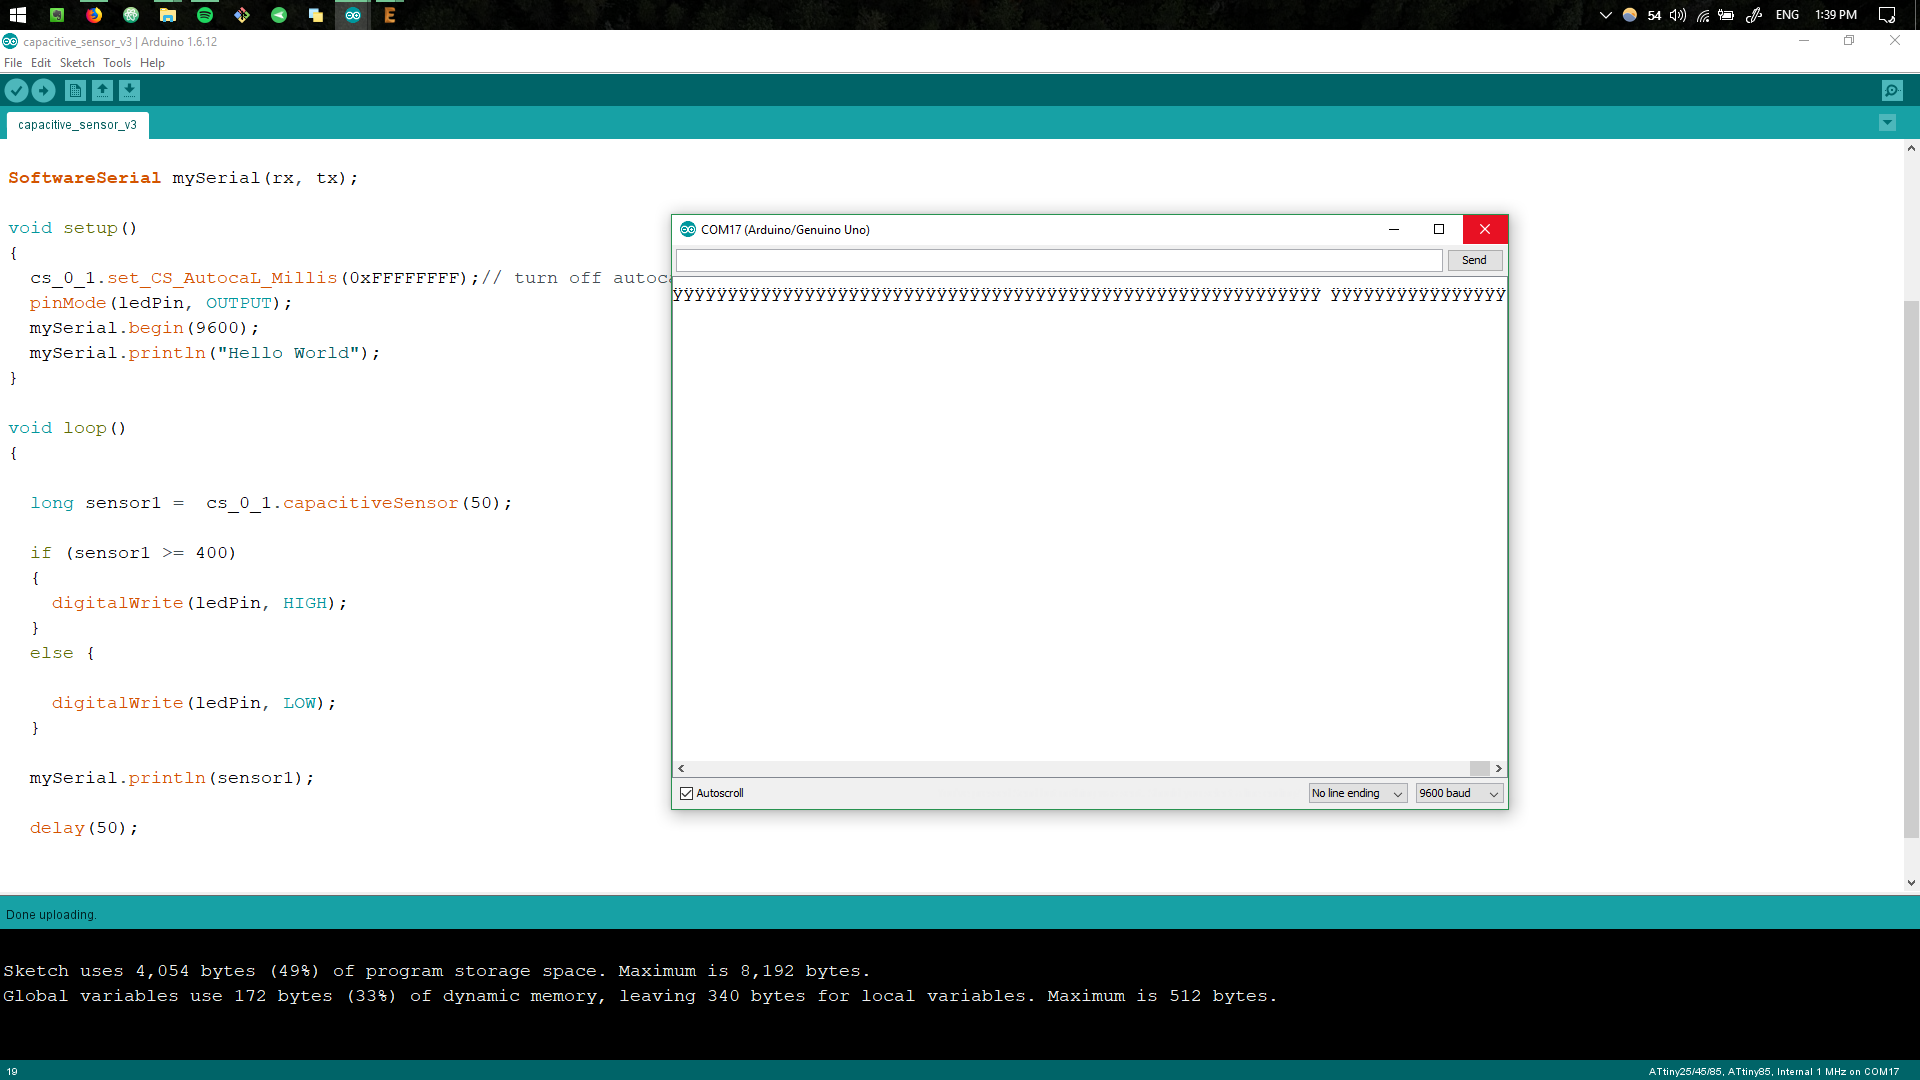Screen dimensions: 1920x1080
Task: Open a sketch with the up-arrow Open icon
Action: tap(102, 91)
